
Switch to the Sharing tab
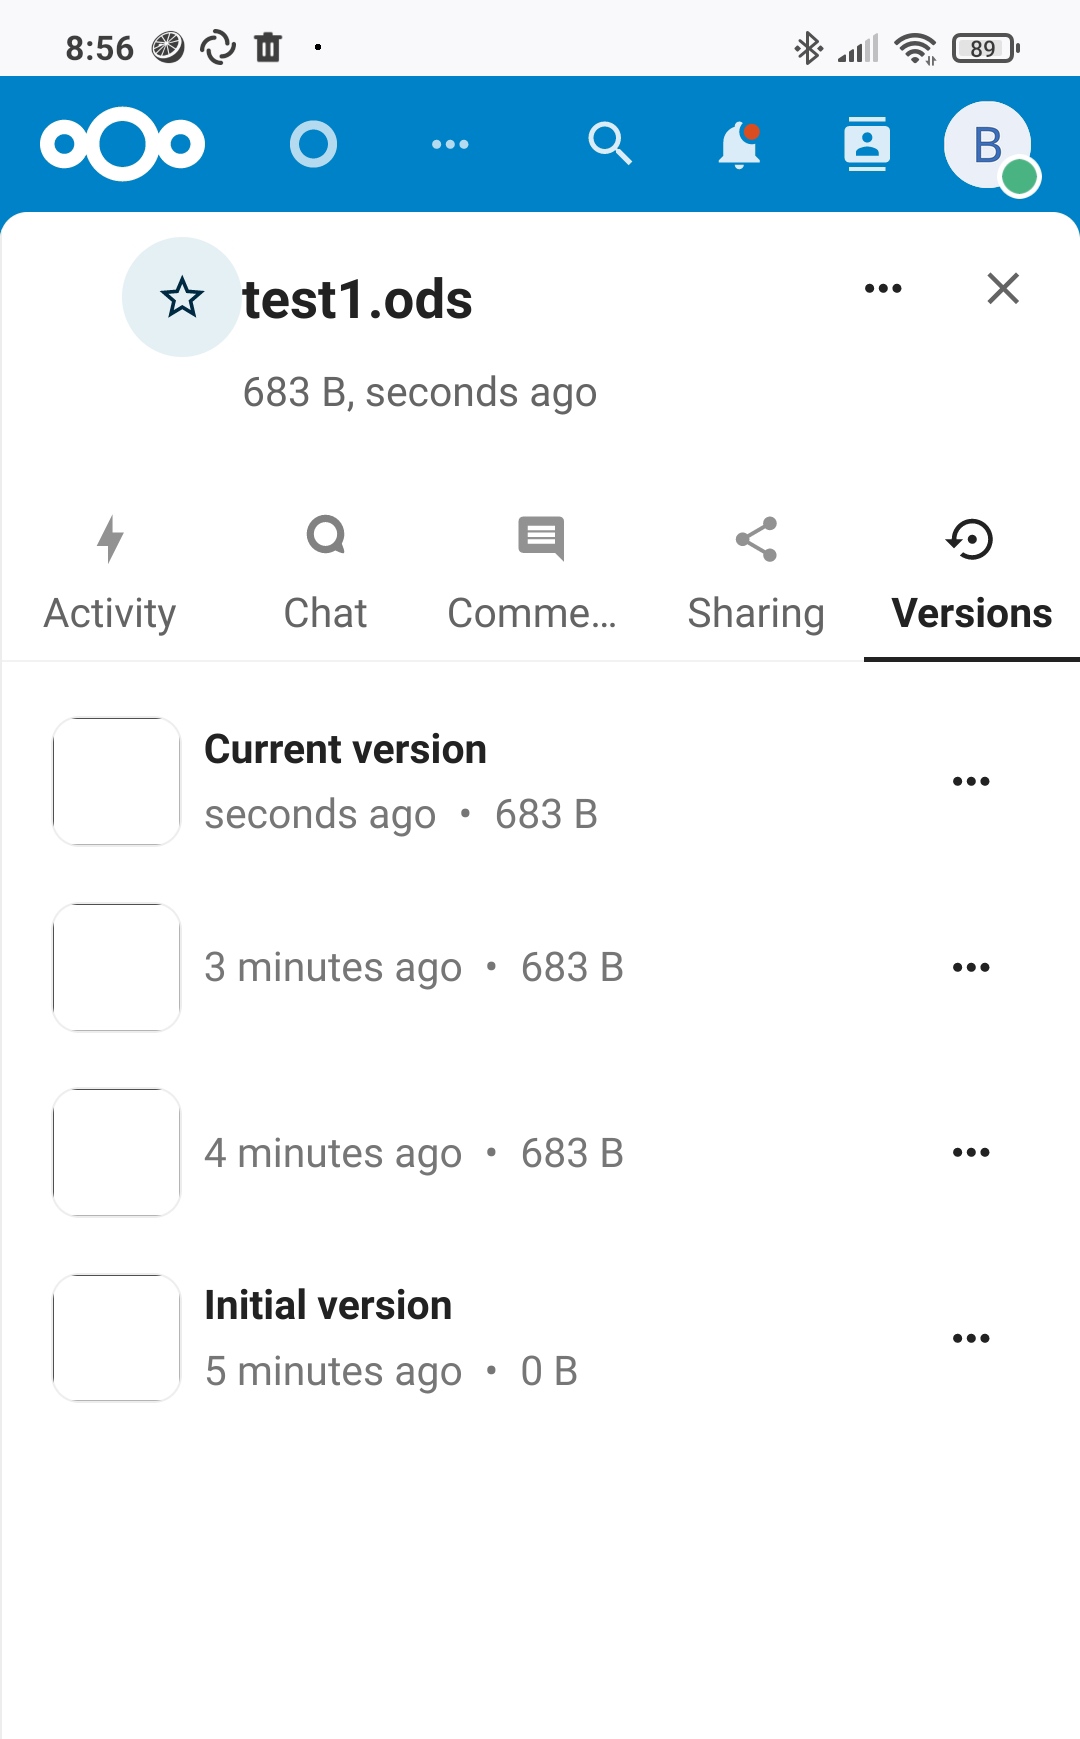click(x=756, y=573)
